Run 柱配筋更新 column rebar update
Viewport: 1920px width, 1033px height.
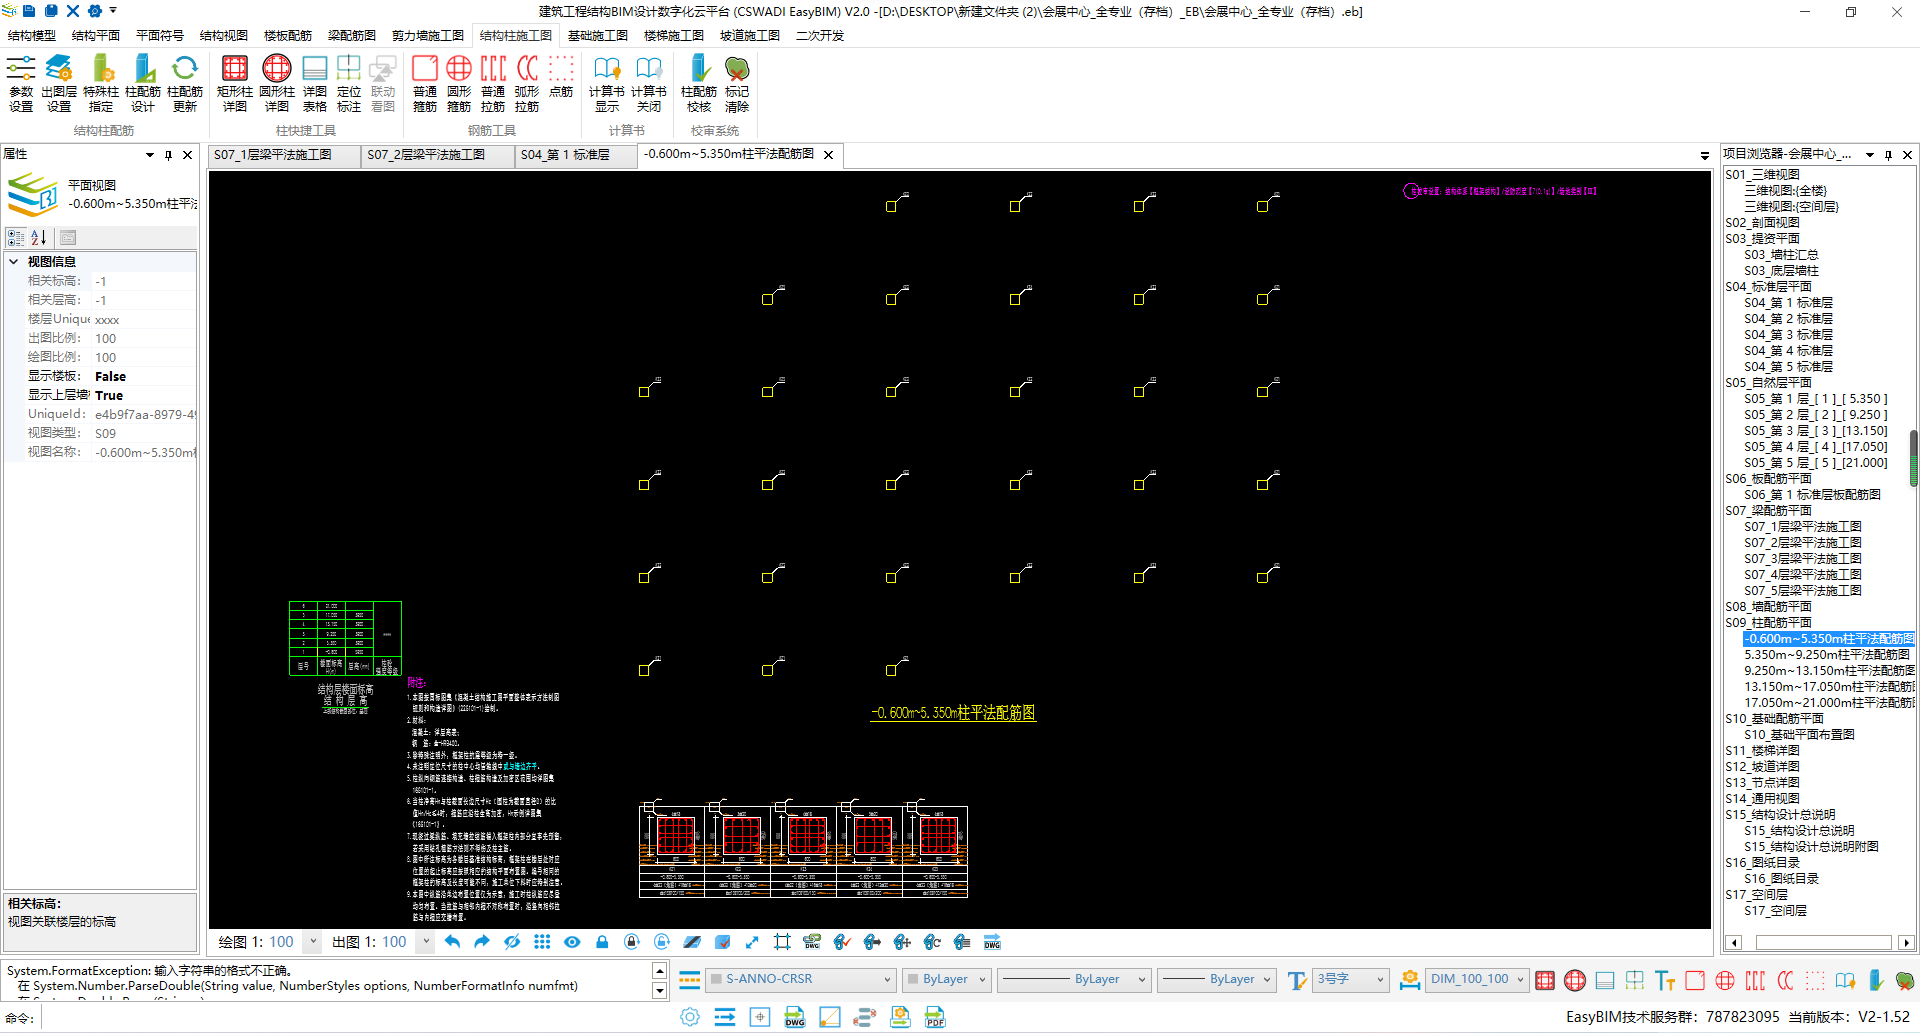(x=185, y=82)
